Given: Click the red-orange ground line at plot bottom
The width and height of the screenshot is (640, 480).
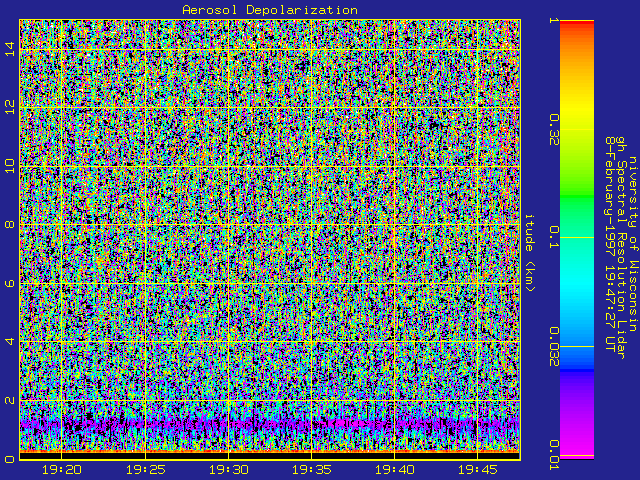Looking at the screenshot, I should [x=269, y=452].
